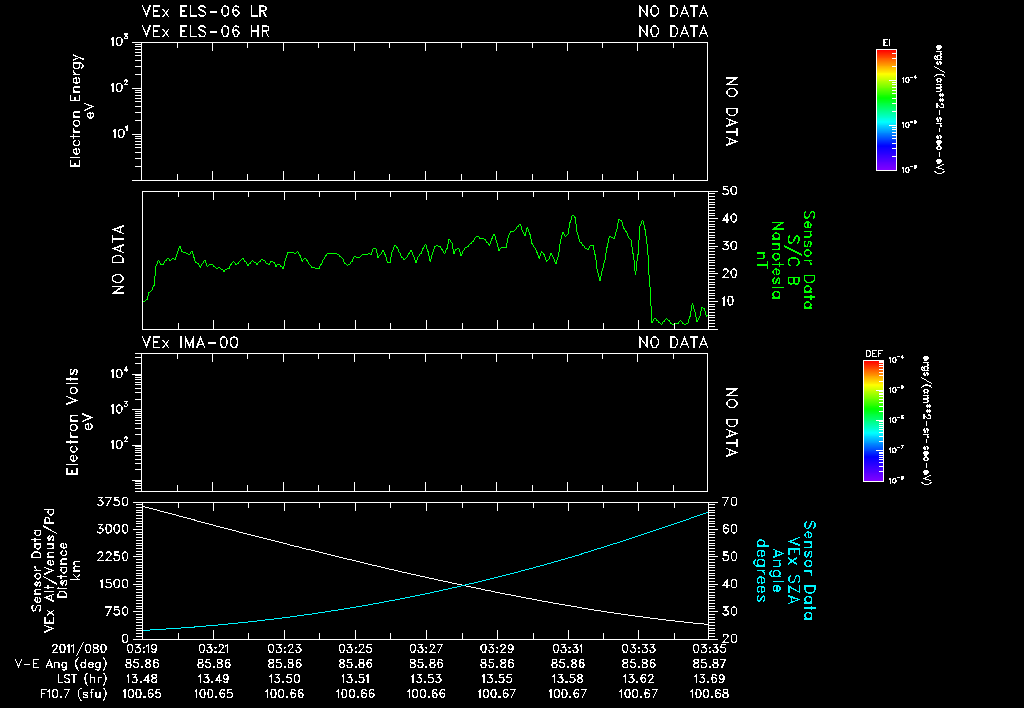Click the 03:29 time tick label
Viewport: 1024px width, 708px height.
click(x=496, y=649)
